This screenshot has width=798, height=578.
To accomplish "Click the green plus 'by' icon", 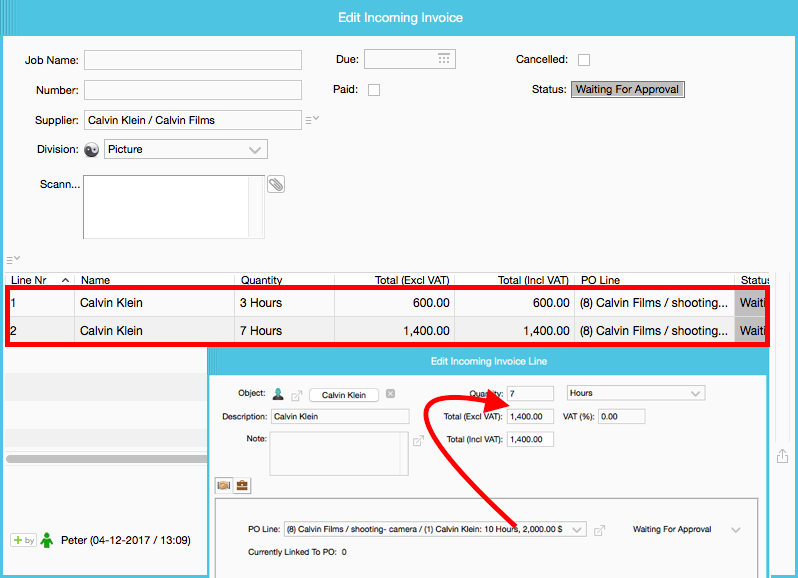I will point(23,540).
